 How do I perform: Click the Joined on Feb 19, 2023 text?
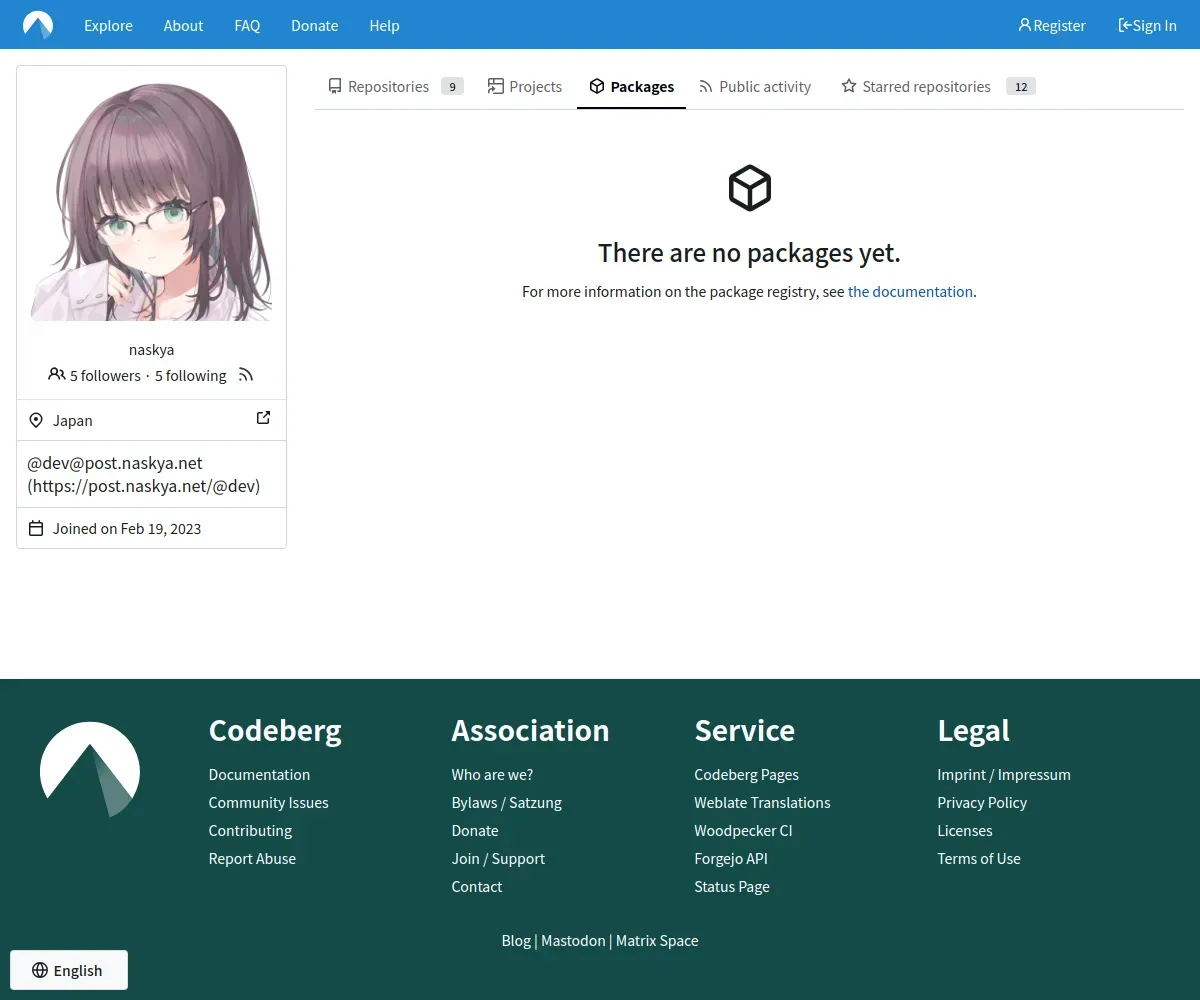pos(127,529)
